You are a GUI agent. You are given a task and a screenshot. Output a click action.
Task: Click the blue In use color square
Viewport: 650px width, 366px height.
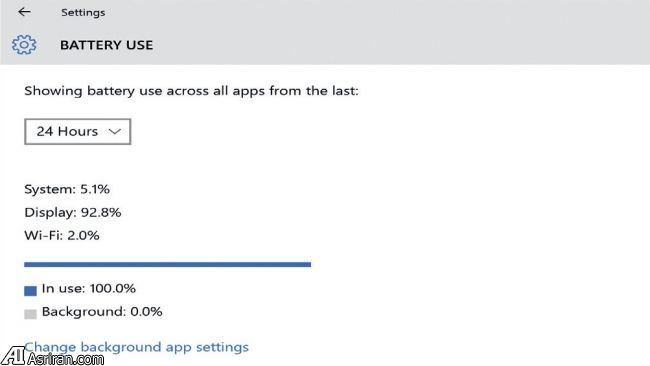point(30,291)
